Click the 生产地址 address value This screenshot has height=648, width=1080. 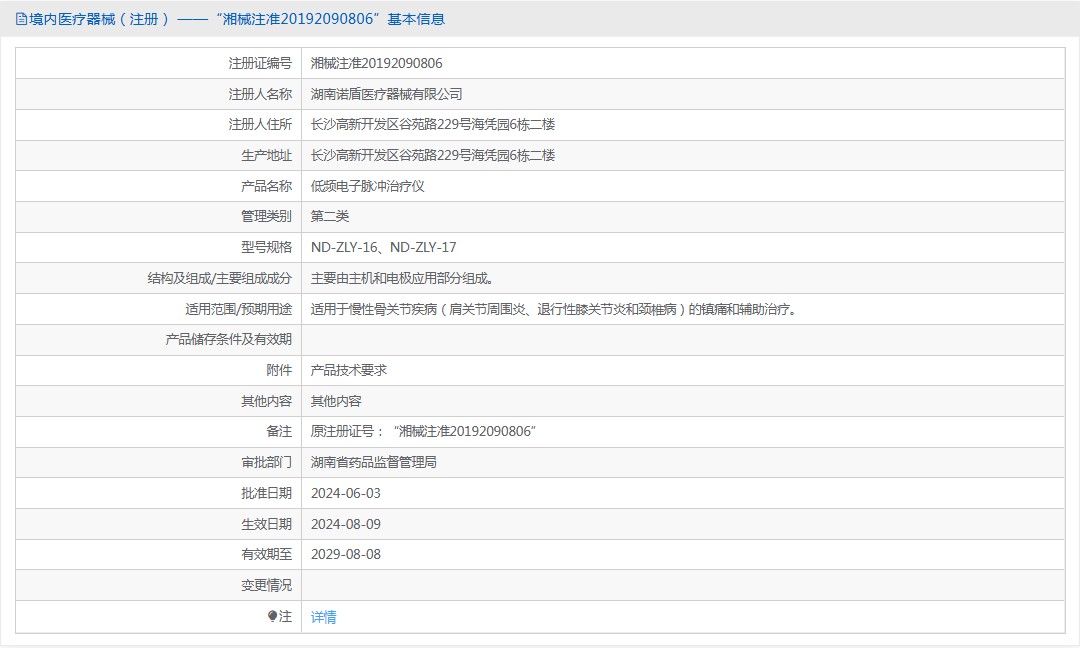pyautogui.click(x=433, y=156)
